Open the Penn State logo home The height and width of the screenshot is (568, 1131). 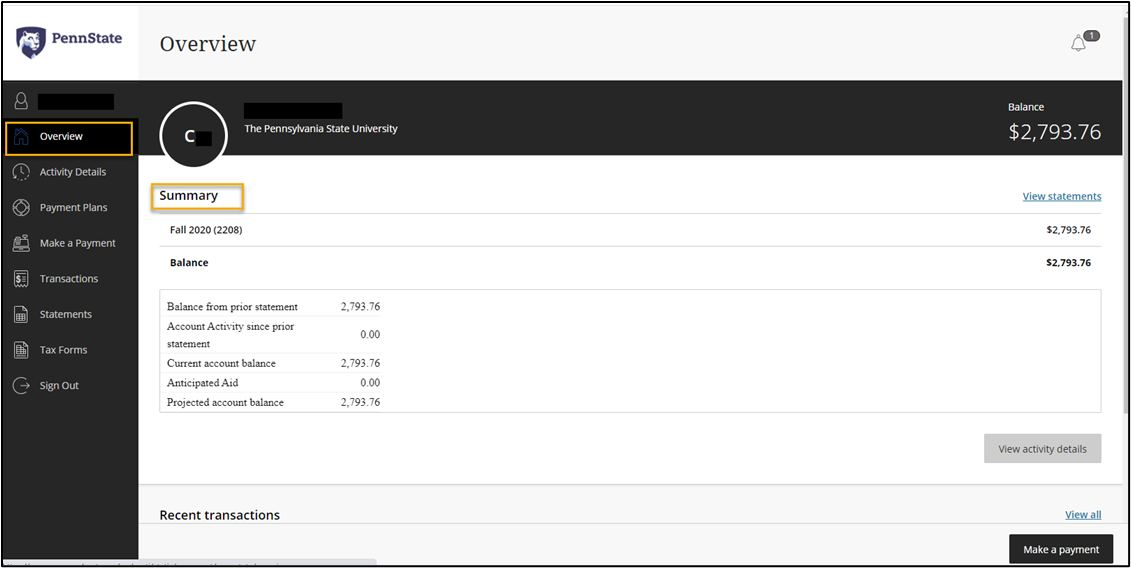click(x=69, y=41)
